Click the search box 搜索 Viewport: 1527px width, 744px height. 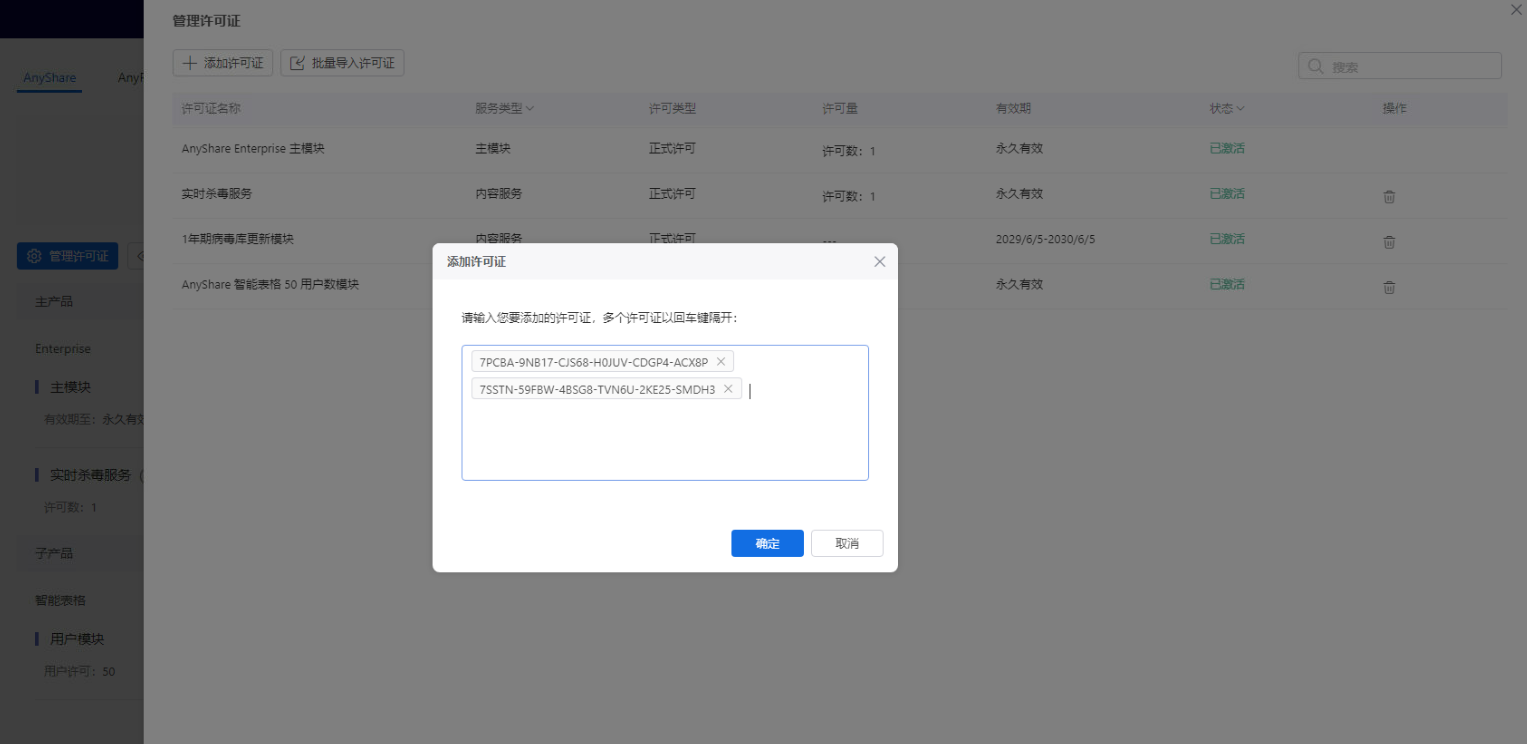[1400, 66]
